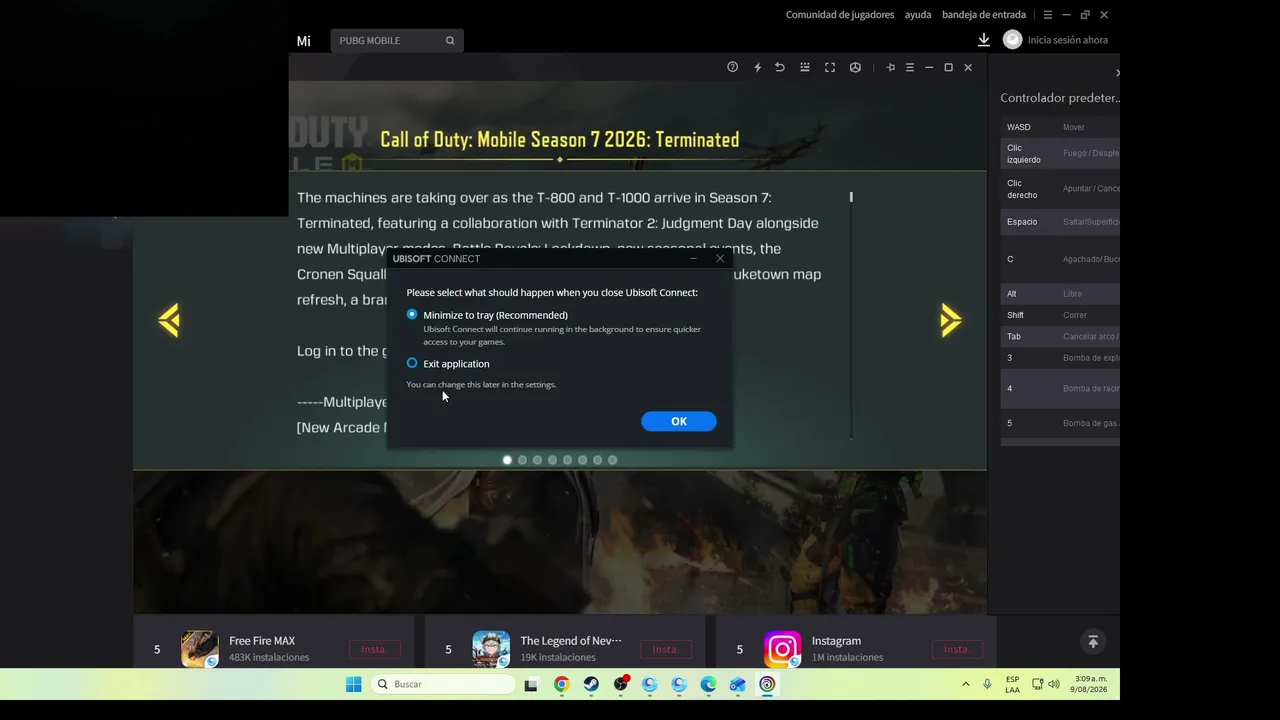This screenshot has height=720, width=1280.
Task: Click the news text scrollbar thumb
Action: click(851, 197)
